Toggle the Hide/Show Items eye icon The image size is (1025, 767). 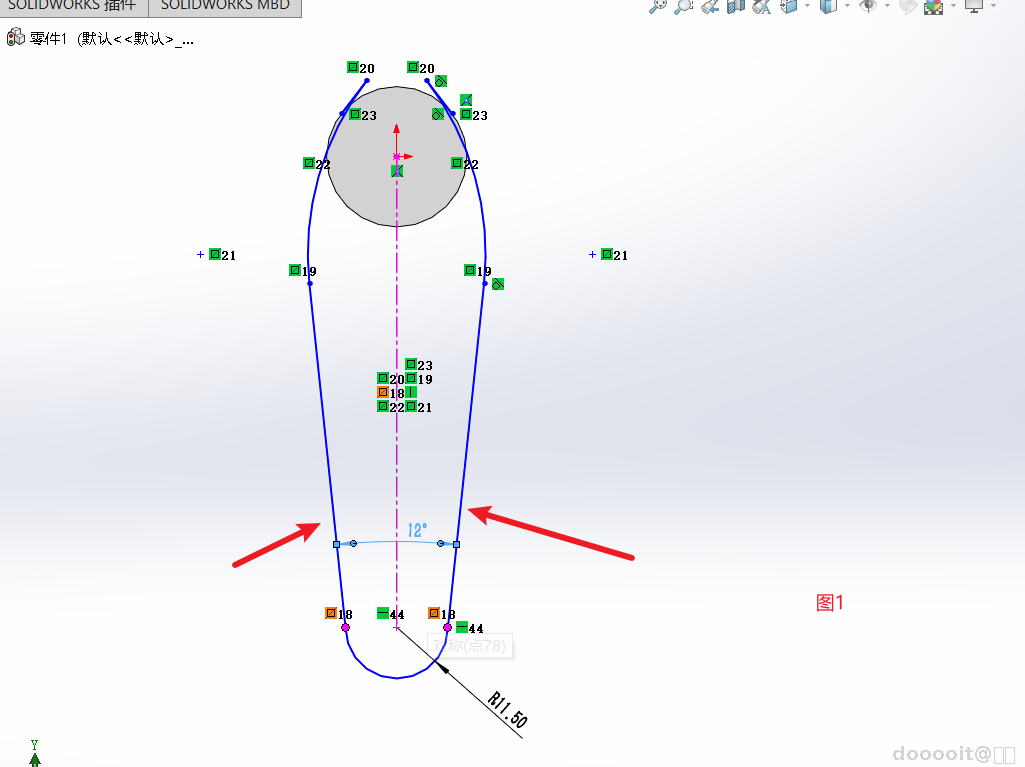click(868, 7)
